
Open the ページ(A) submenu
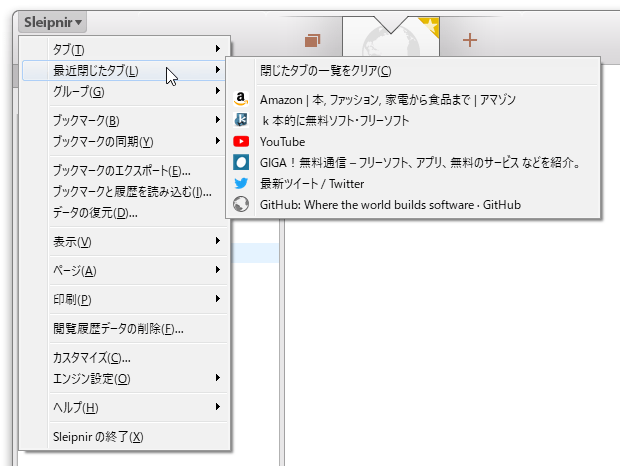point(125,270)
